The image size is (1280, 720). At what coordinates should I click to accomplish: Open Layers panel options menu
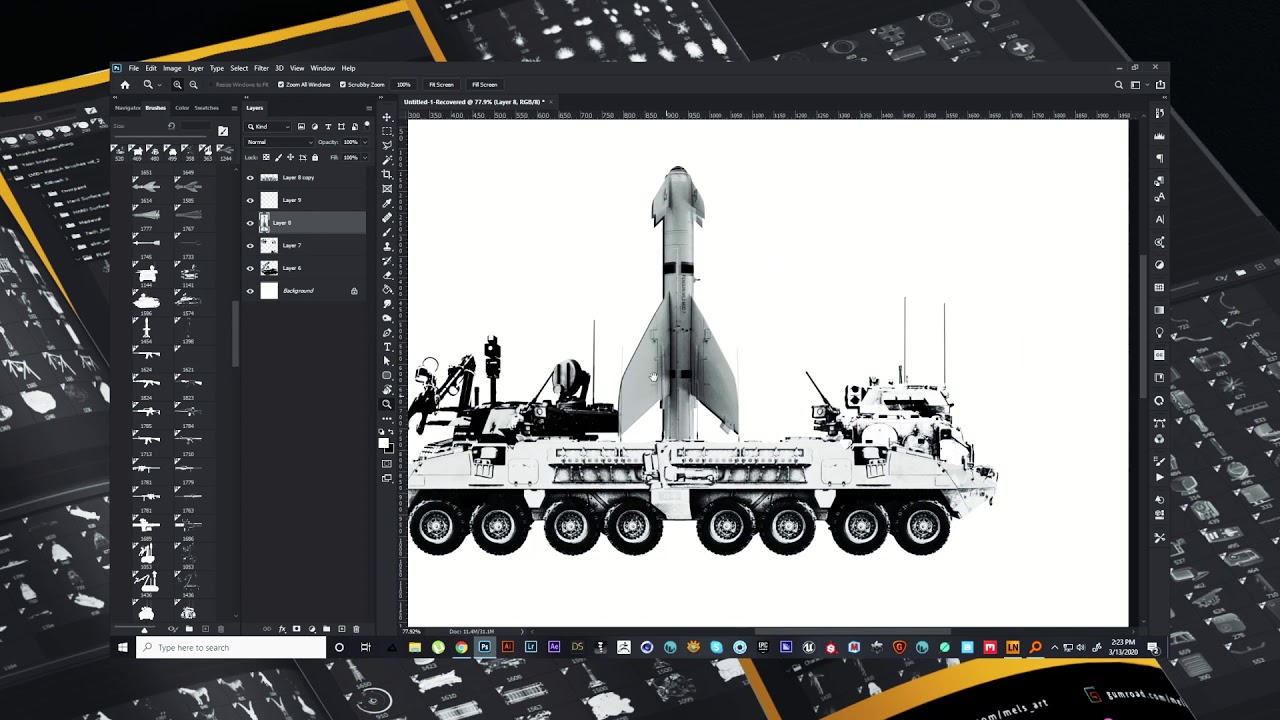(368, 108)
